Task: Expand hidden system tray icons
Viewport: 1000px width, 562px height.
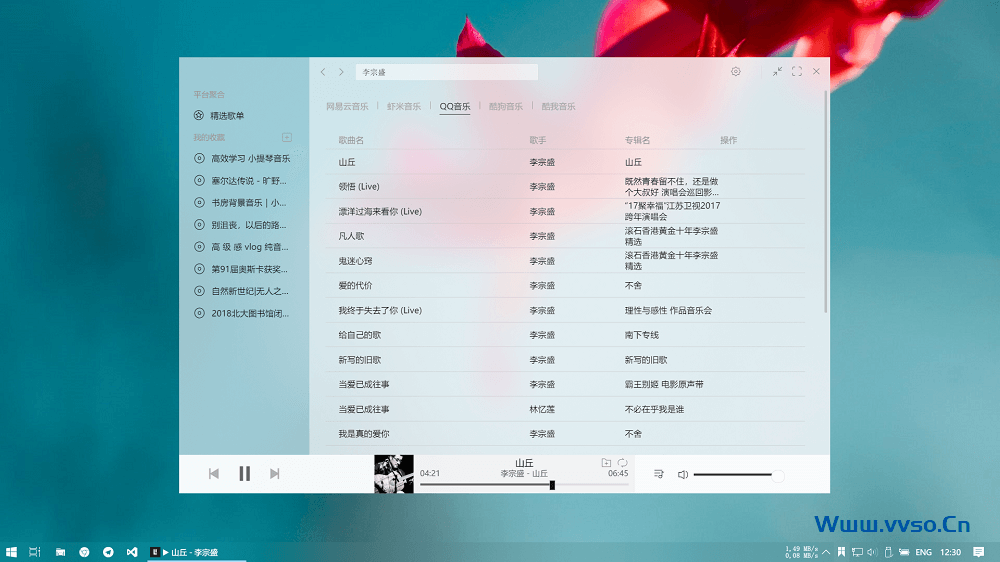Action: 828,552
